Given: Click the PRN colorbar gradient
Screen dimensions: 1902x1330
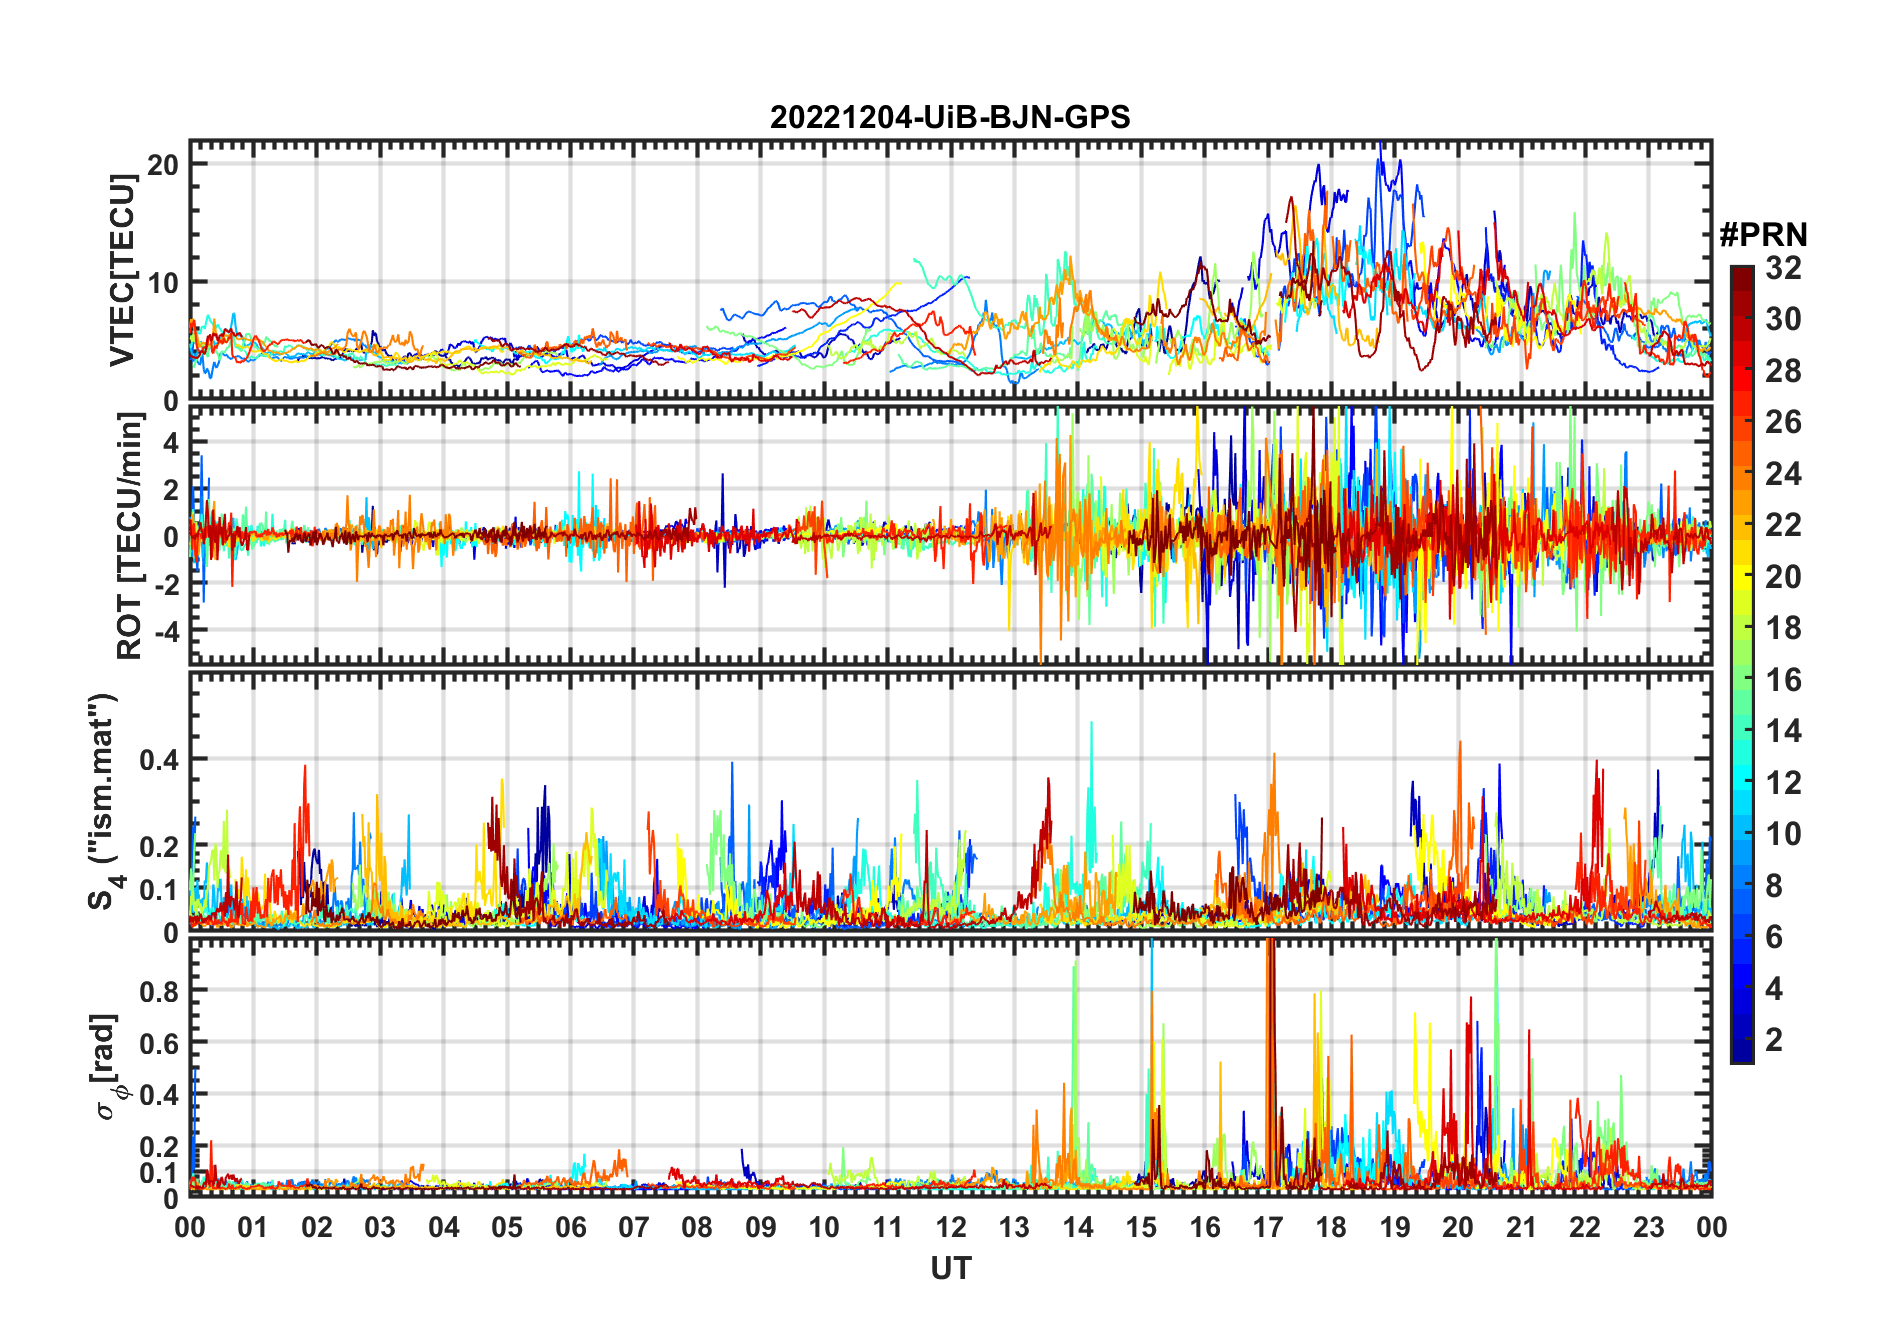Looking at the screenshot, I should click(1742, 664).
